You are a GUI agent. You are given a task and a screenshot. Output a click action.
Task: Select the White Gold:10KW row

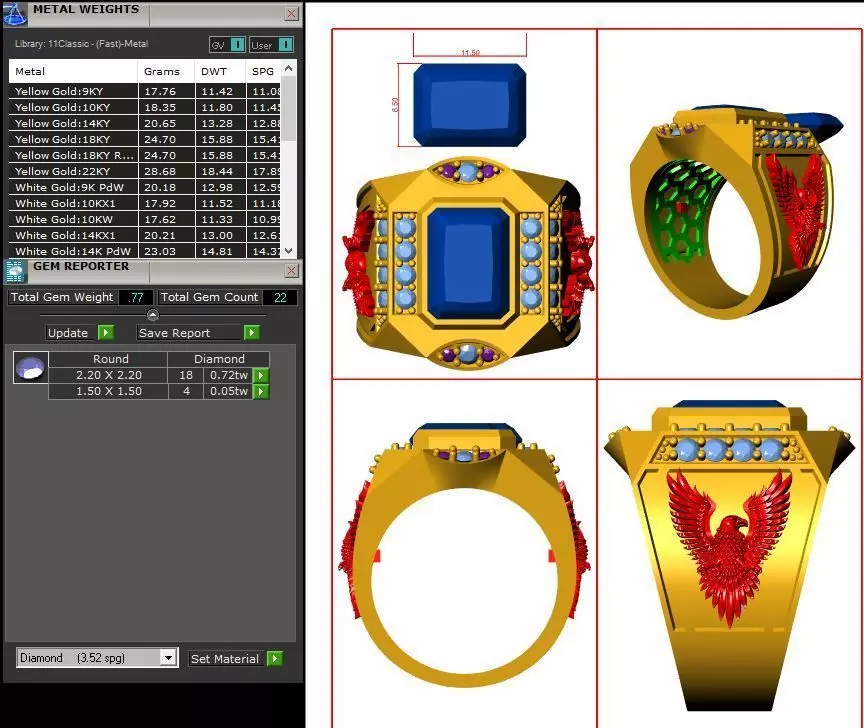pyautogui.click(x=145, y=219)
